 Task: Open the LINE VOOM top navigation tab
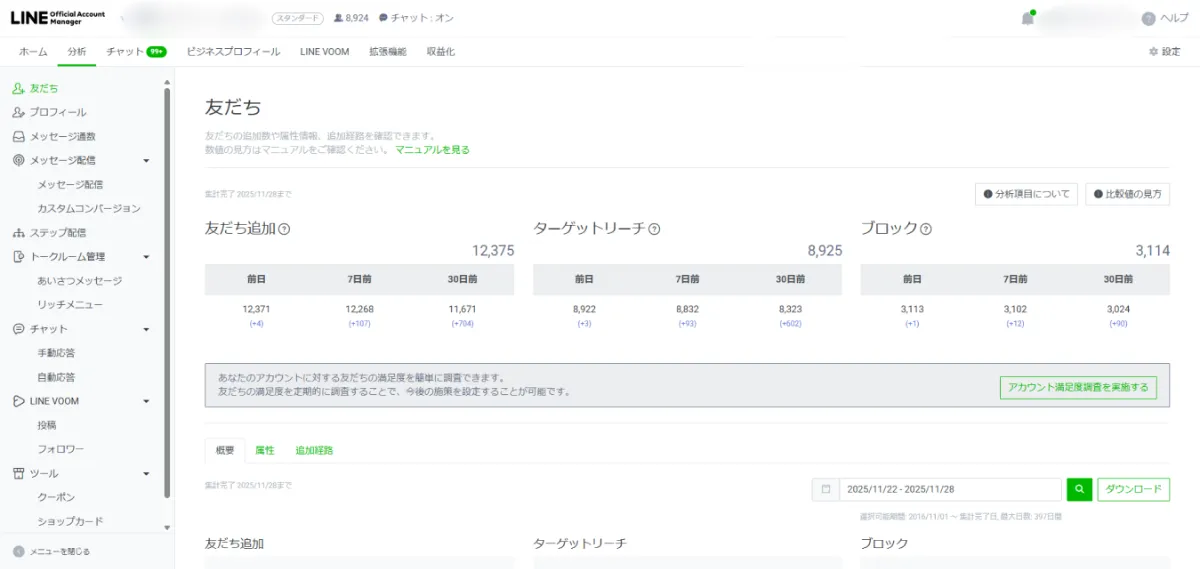click(x=325, y=51)
